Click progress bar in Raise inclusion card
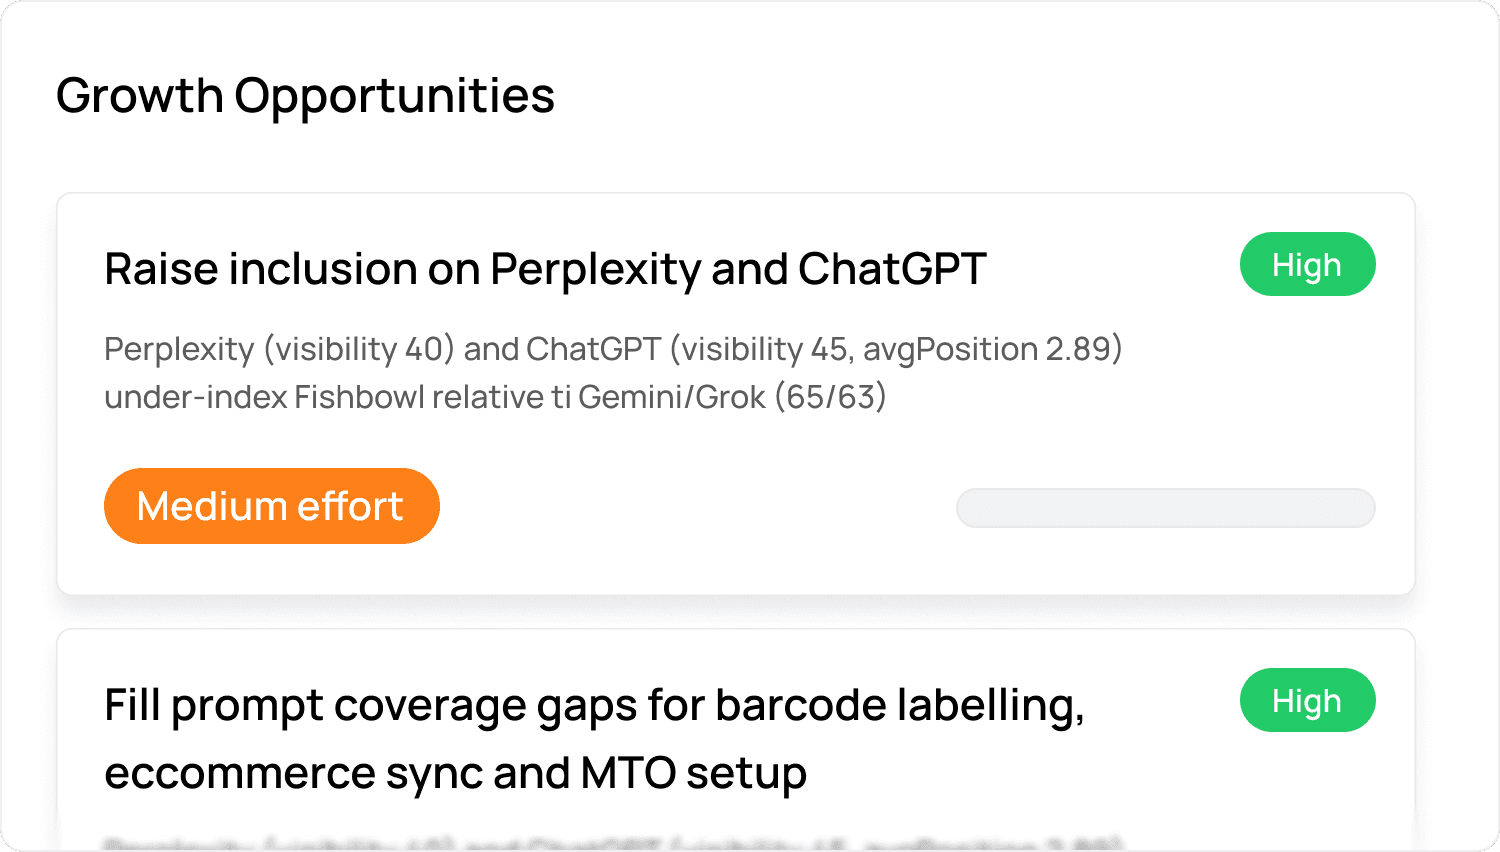The image size is (1500, 852). tap(1165, 508)
